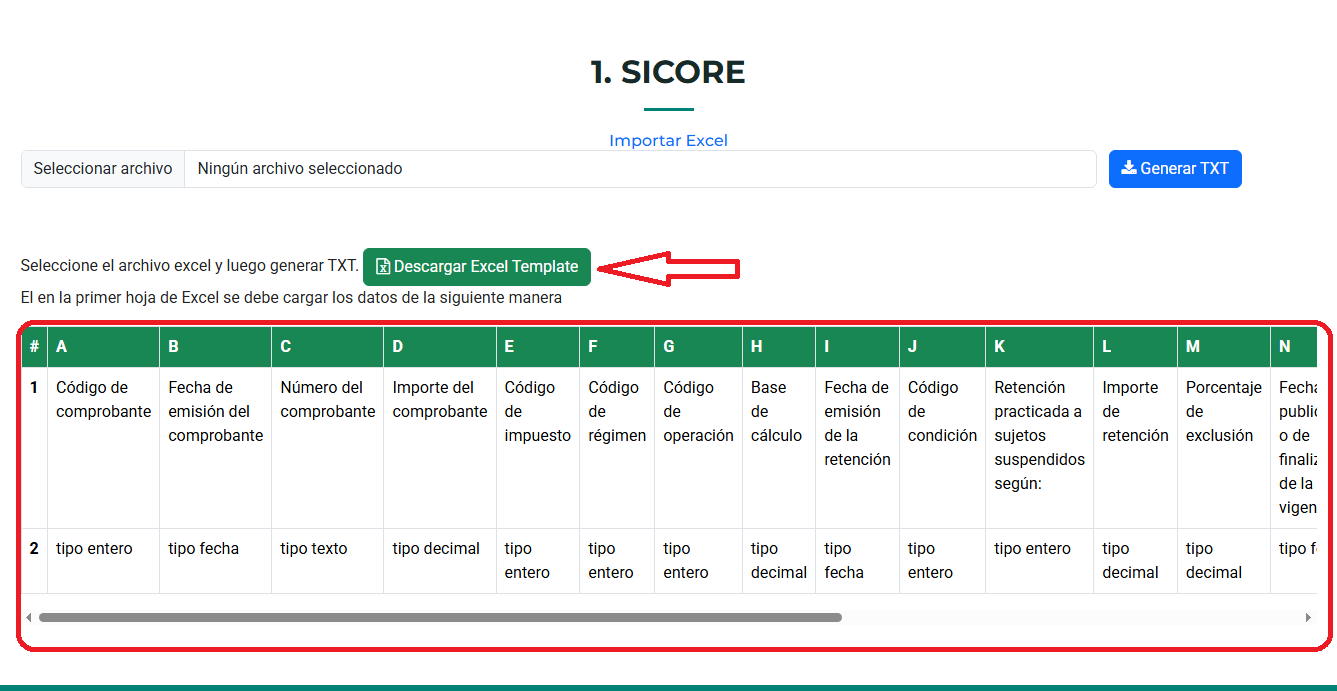The height and width of the screenshot is (691, 1337).
Task: Select column header C
Action: [x=327, y=347]
